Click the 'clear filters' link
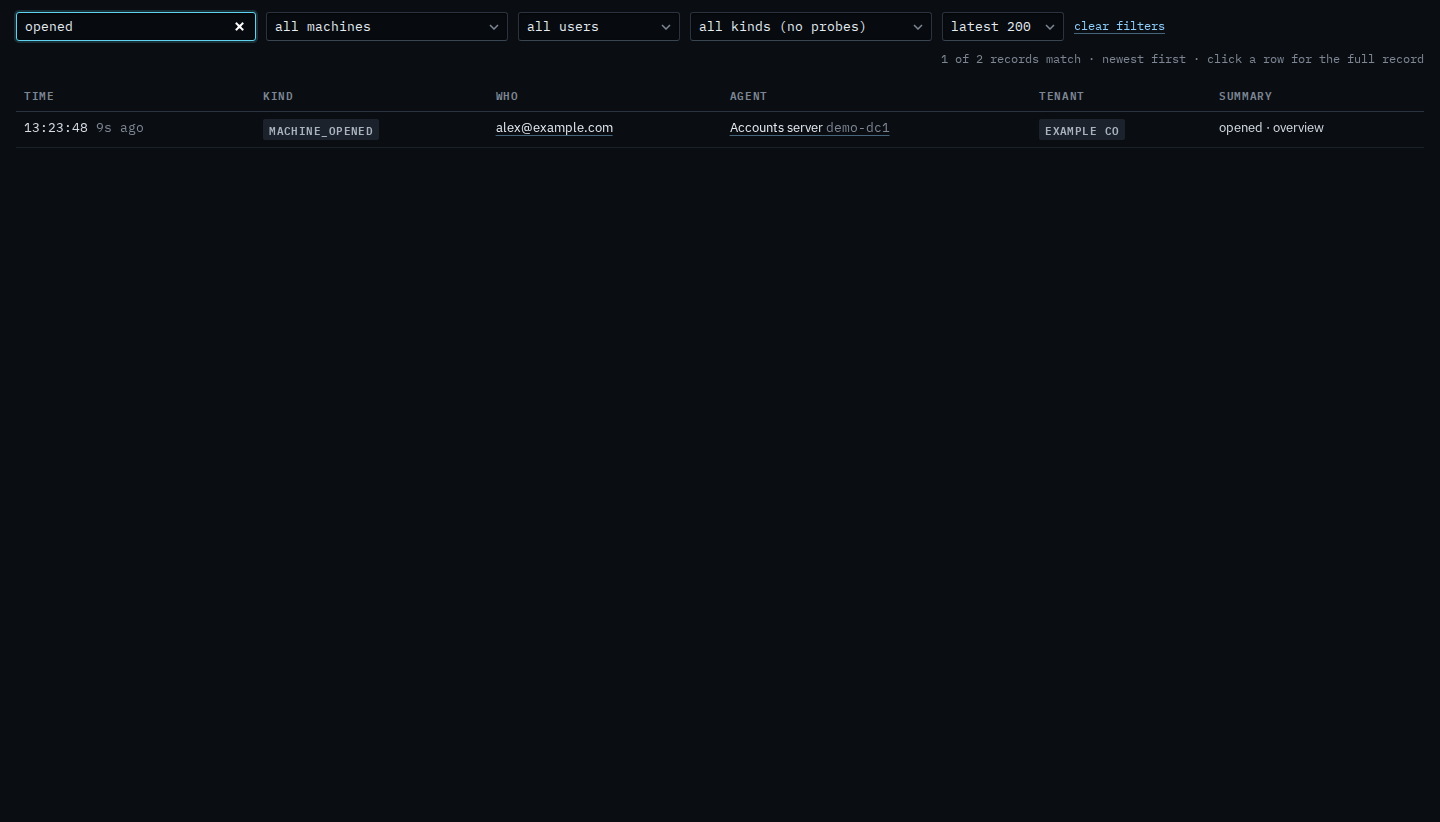This screenshot has height=822, width=1440. (1119, 26)
